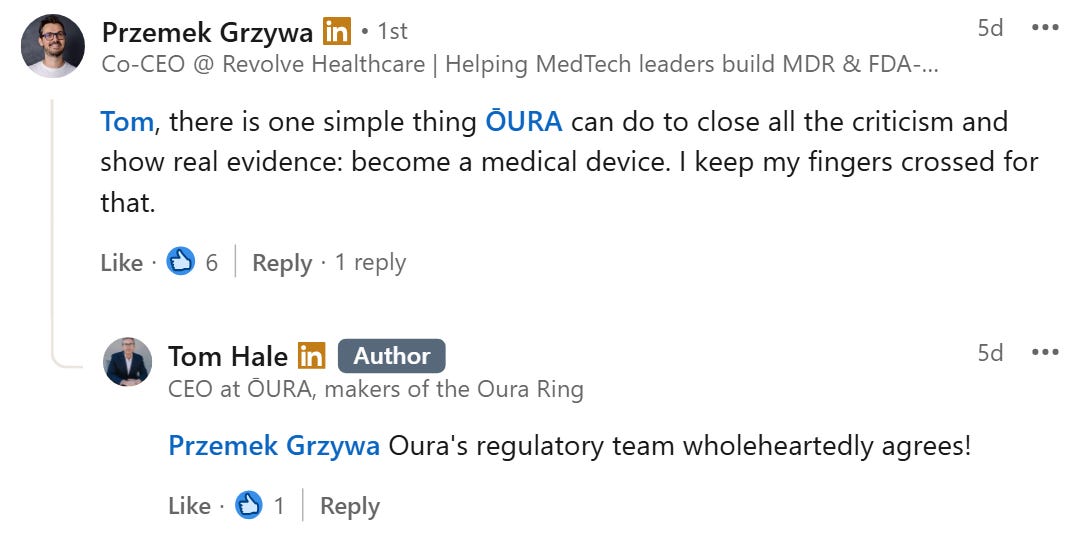Viewport: 1087px width, 545px height.
Task: Like Tom Hale's reply
Action: (x=189, y=505)
